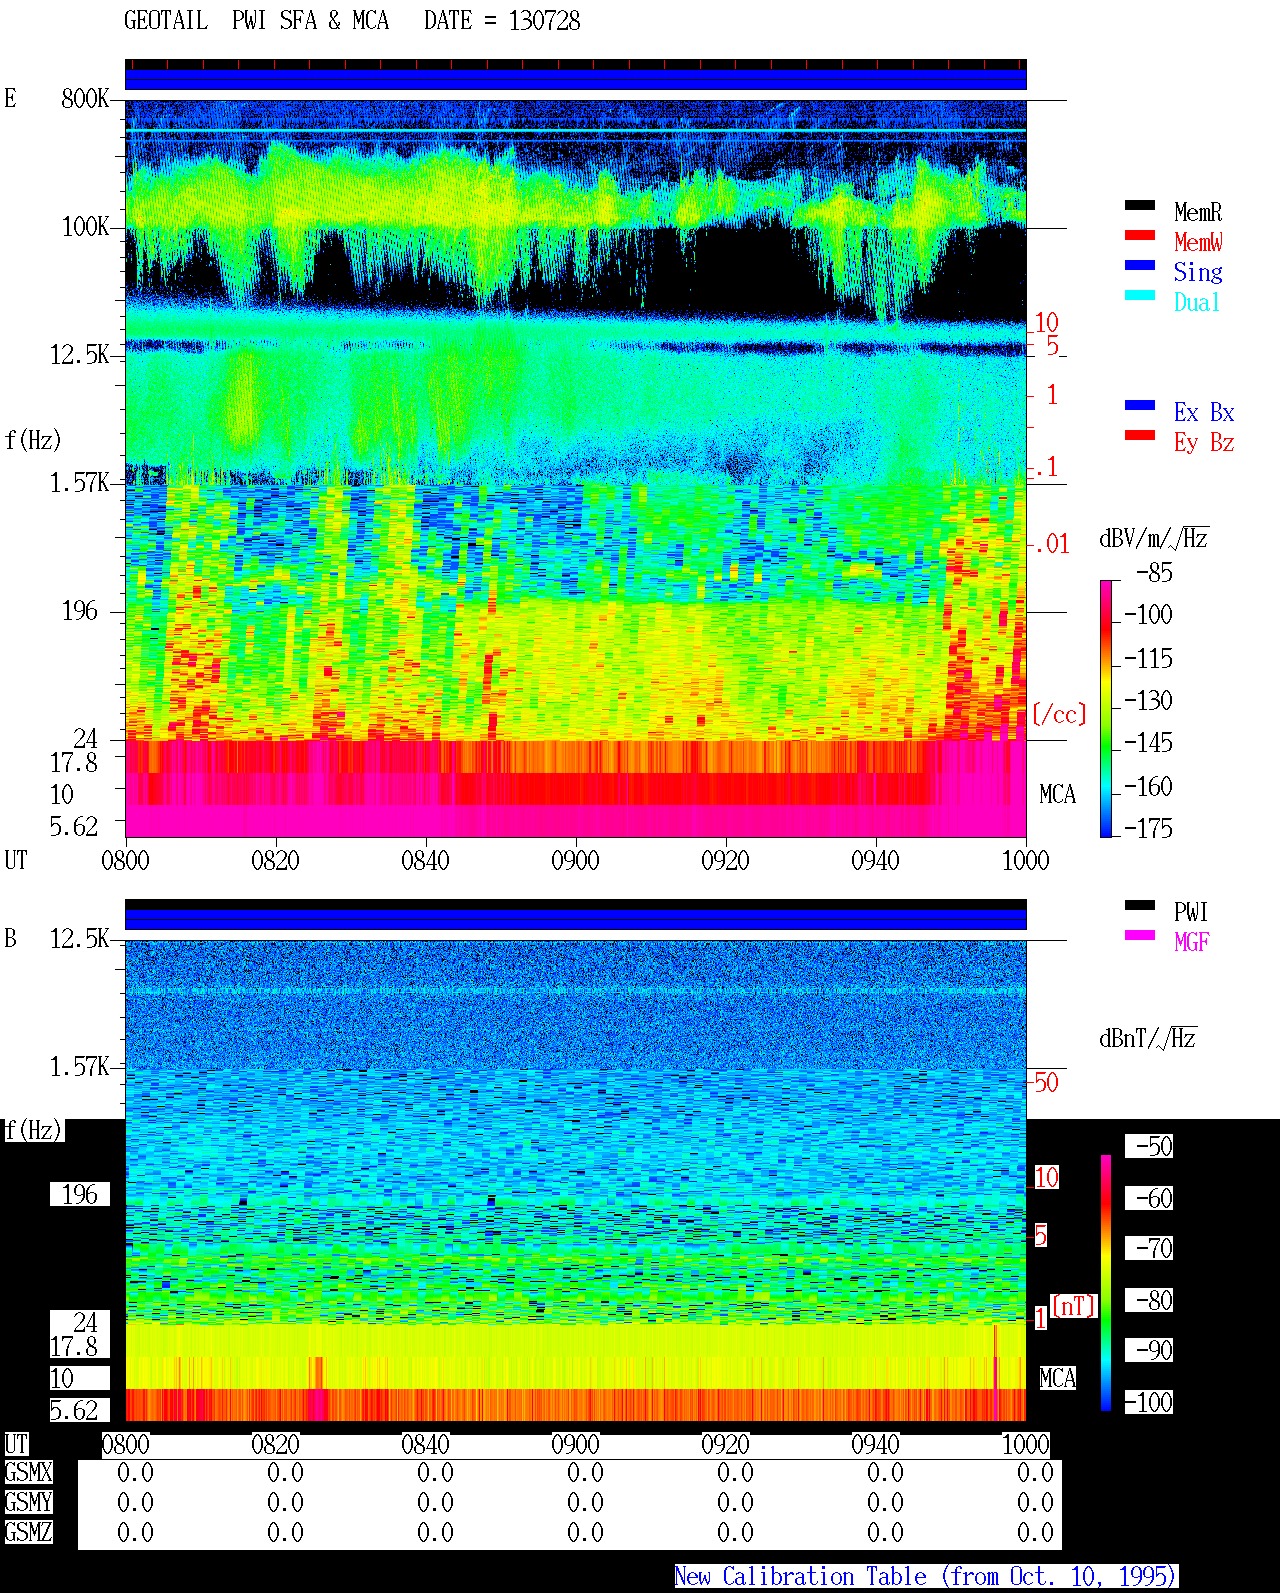The width and height of the screenshot is (1280, 1593).
Task: Click the '0820' tick under the E panel
Action: (275, 861)
